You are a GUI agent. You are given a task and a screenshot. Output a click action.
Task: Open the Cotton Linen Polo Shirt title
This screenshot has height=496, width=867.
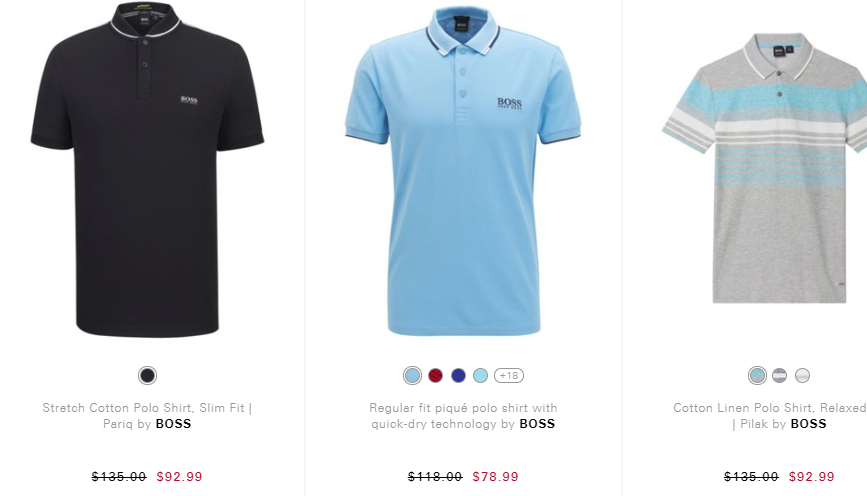click(x=770, y=416)
